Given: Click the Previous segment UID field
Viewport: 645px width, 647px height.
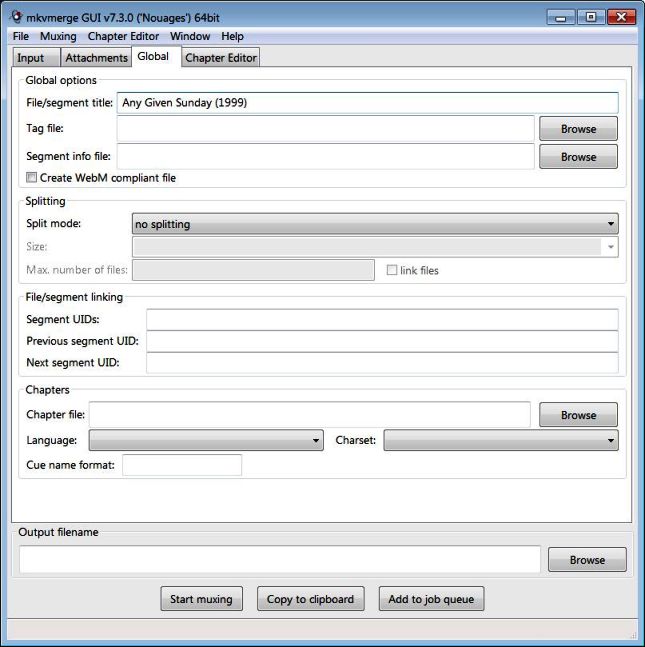Looking at the screenshot, I should pos(382,341).
